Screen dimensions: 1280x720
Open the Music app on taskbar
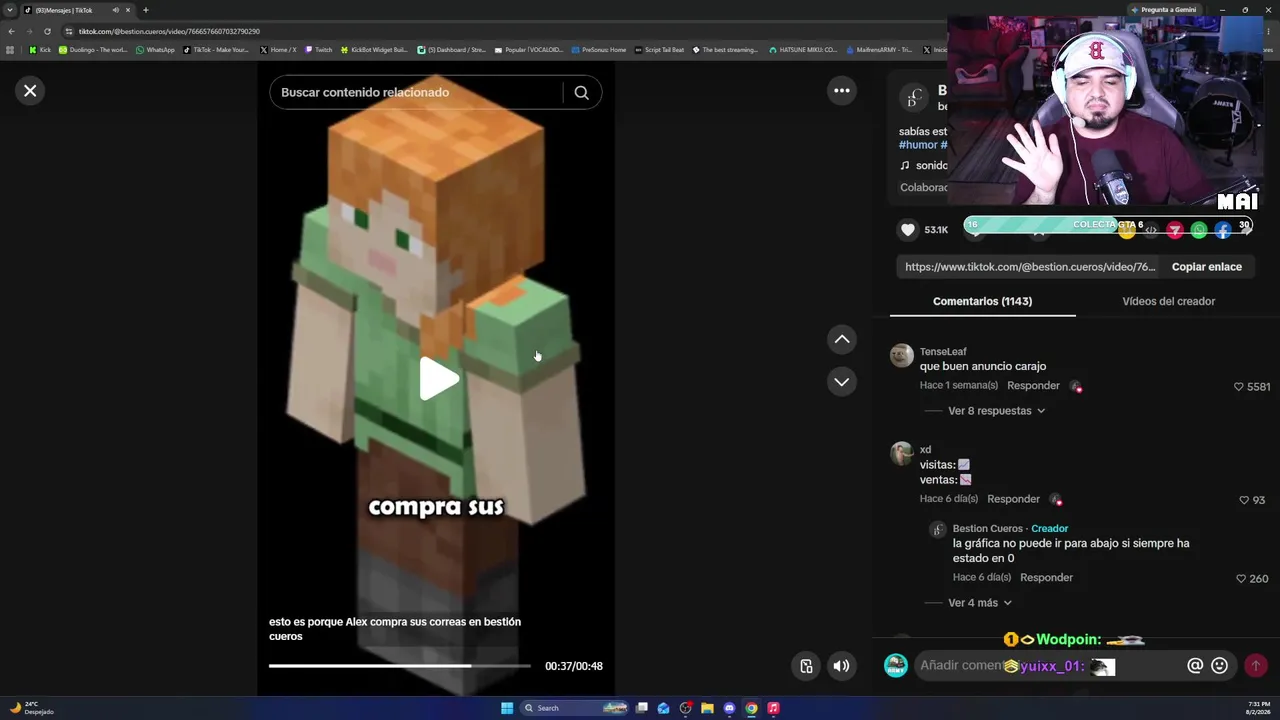[773, 708]
